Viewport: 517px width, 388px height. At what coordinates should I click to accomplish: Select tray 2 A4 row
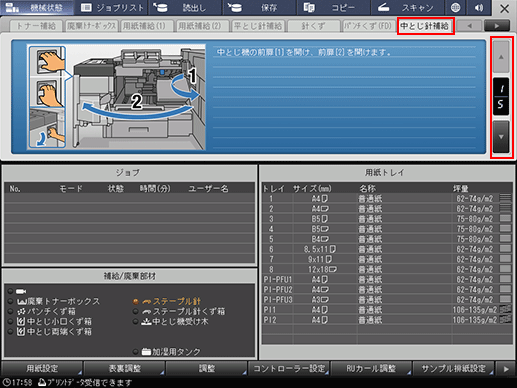coord(387,209)
